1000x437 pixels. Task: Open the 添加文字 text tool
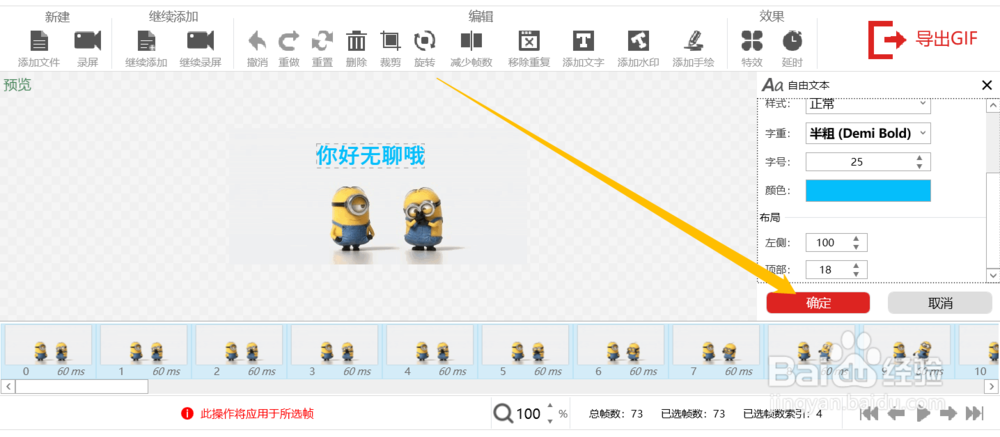tap(583, 41)
